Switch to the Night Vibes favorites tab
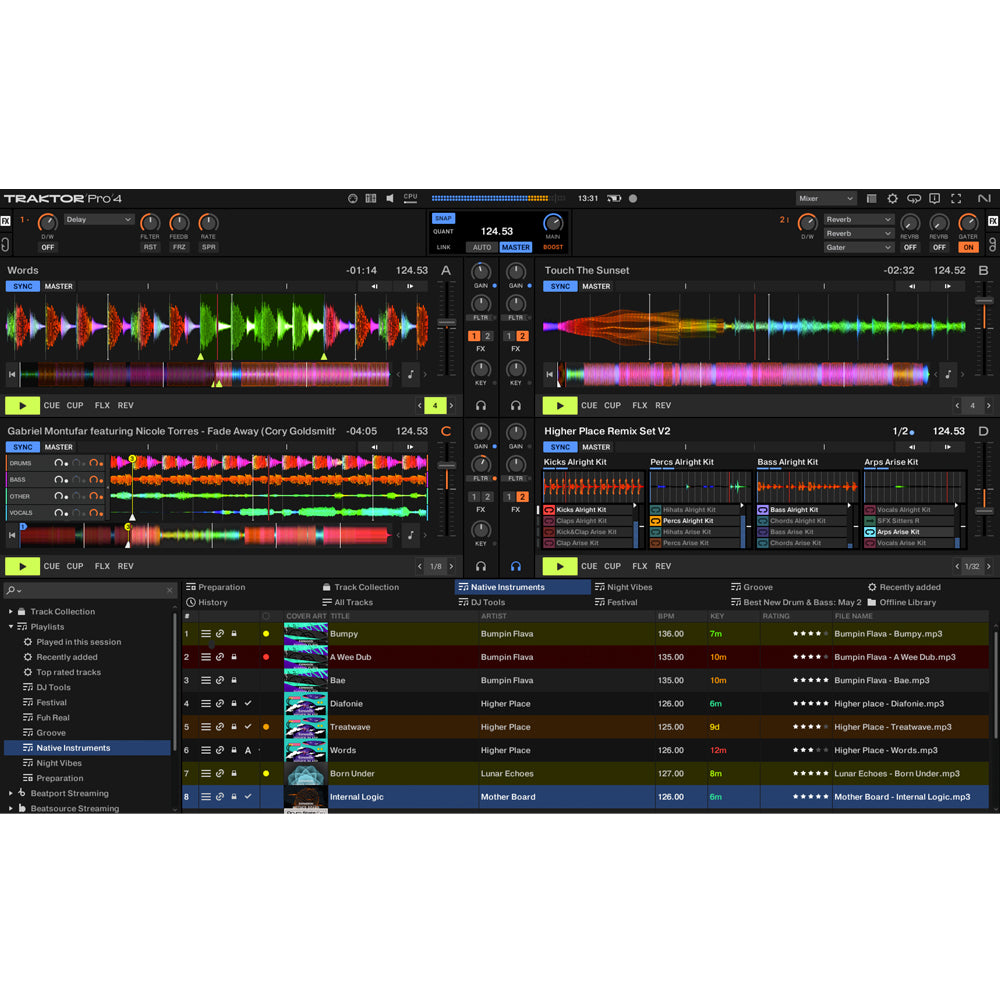The width and height of the screenshot is (1000, 1000). tap(630, 587)
